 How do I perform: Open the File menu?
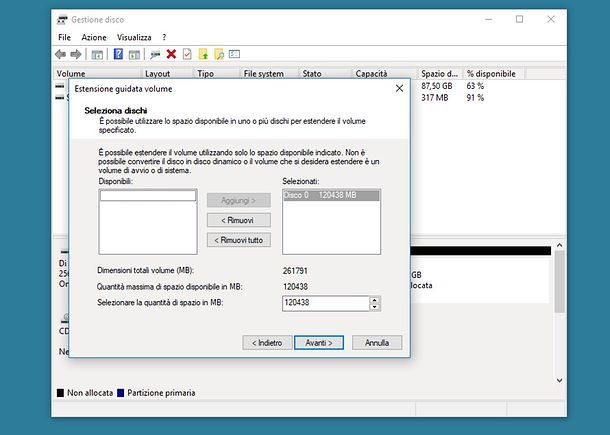(x=64, y=37)
